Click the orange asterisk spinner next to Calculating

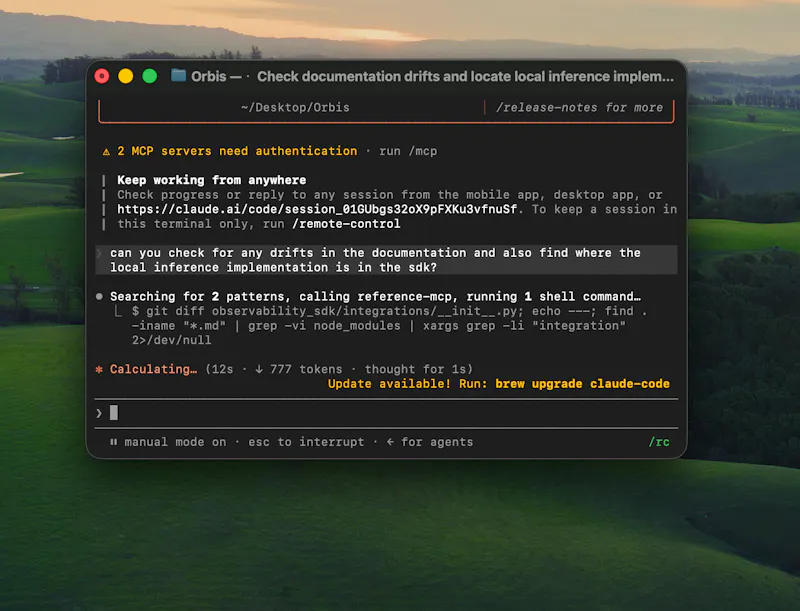[x=99, y=369]
